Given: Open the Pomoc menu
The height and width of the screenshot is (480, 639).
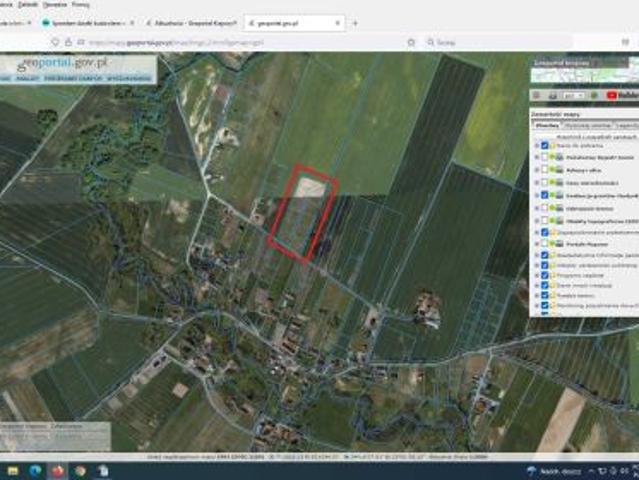Looking at the screenshot, I should 80,4.
